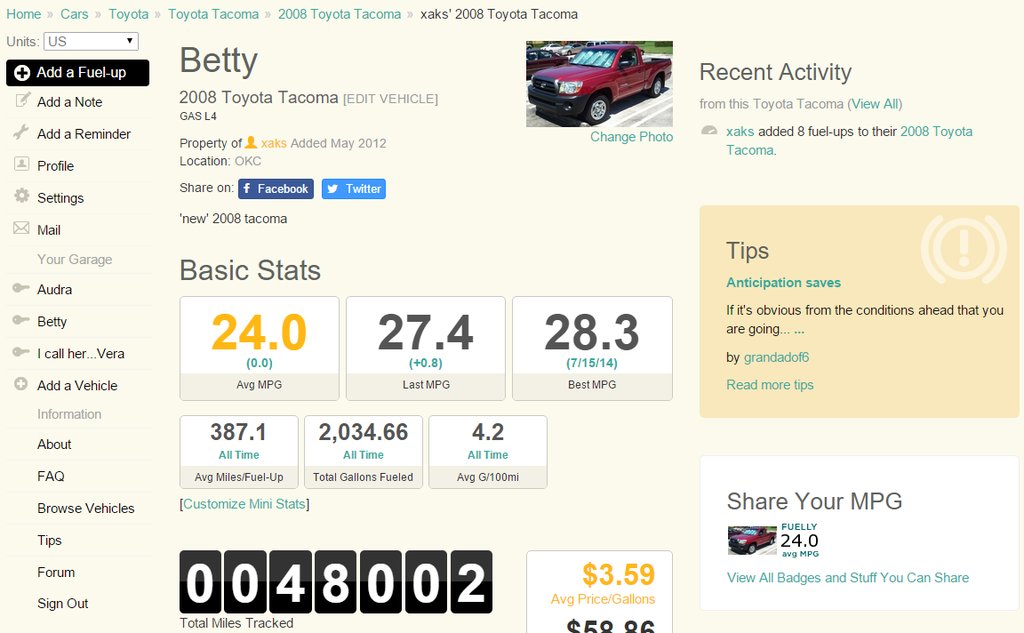
Task: Select Betty vehicle in garage
Action: (x=52, y=321)
